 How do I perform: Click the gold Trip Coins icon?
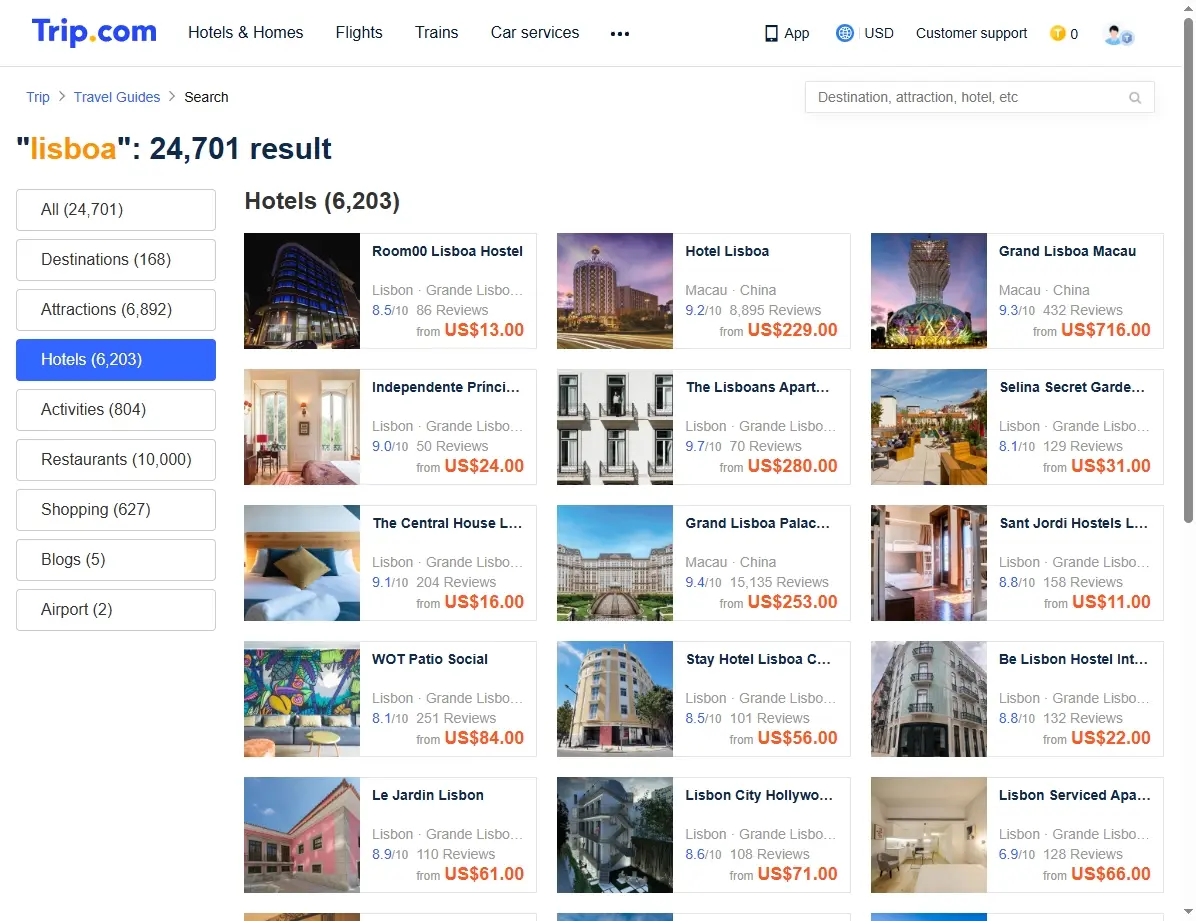pos(1057,33)
